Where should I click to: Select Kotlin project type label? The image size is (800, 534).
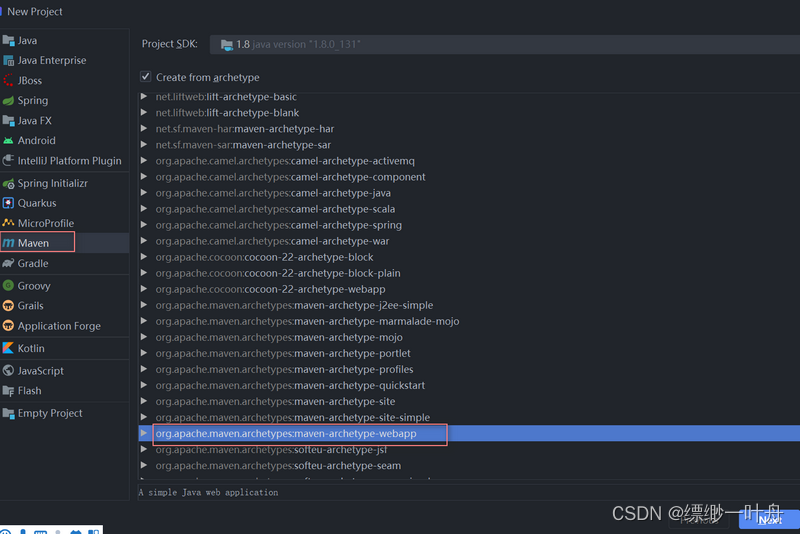(31, 348)
